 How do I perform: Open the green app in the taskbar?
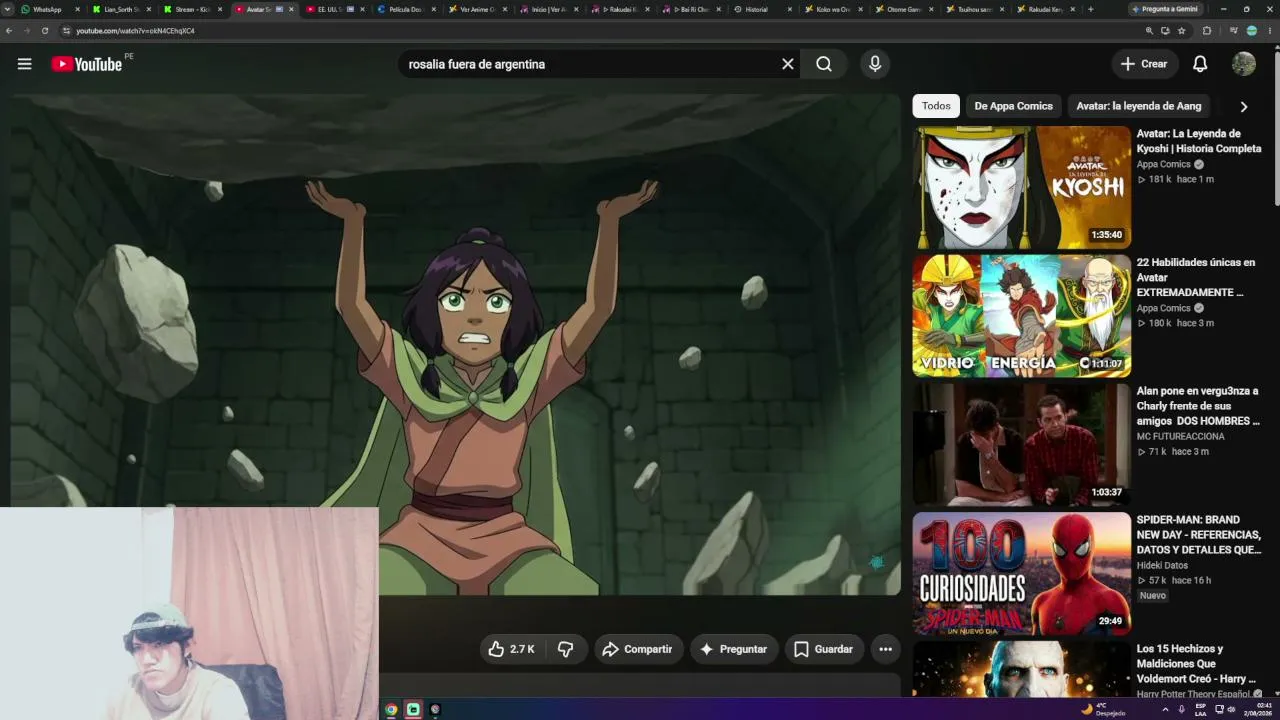click(x=413, y=710)
